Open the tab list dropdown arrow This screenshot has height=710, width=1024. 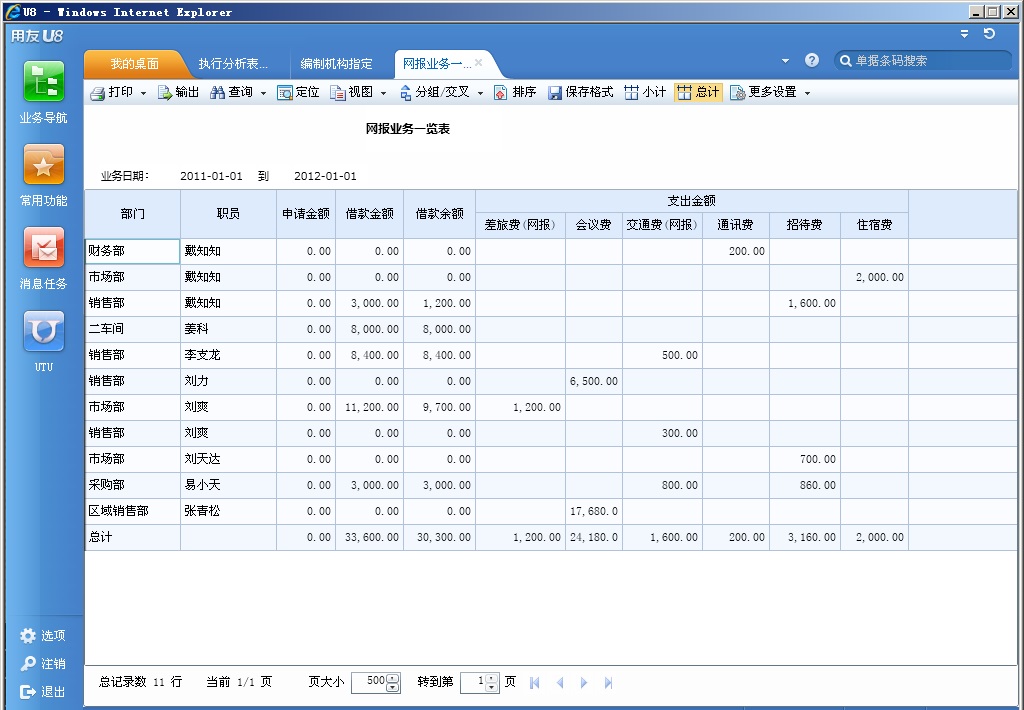click(x=786, y=61)
